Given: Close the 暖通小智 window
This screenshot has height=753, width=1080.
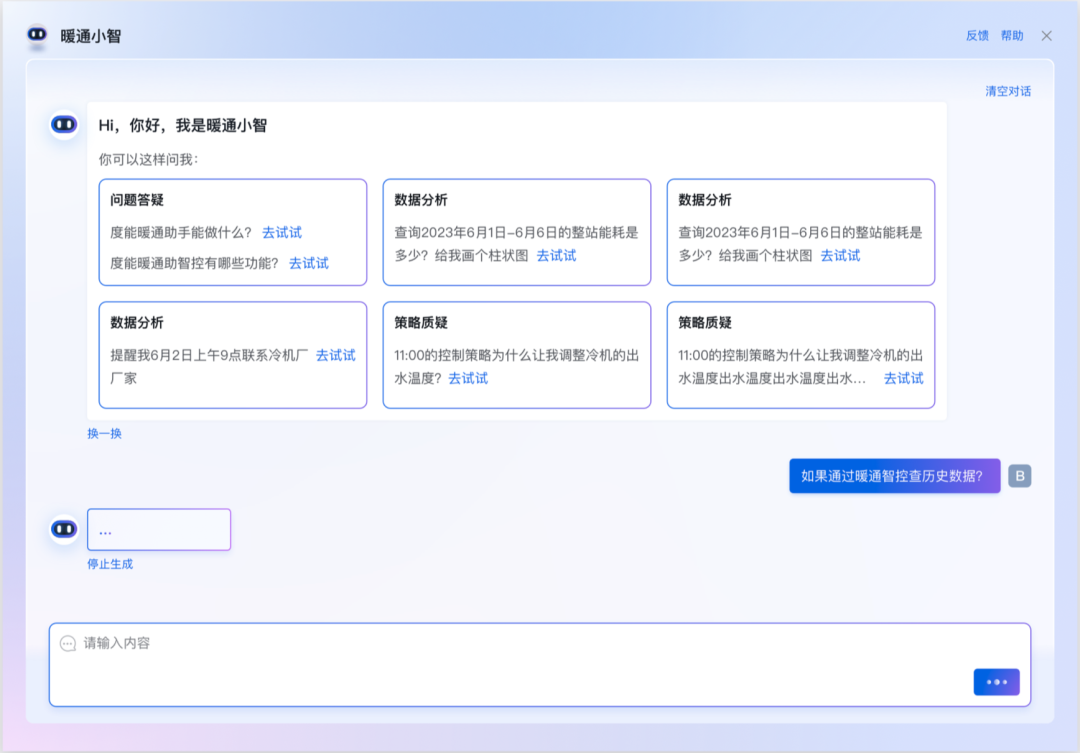Looking at the screenshot, I should pyautogui.click(x=1046, y=36).
